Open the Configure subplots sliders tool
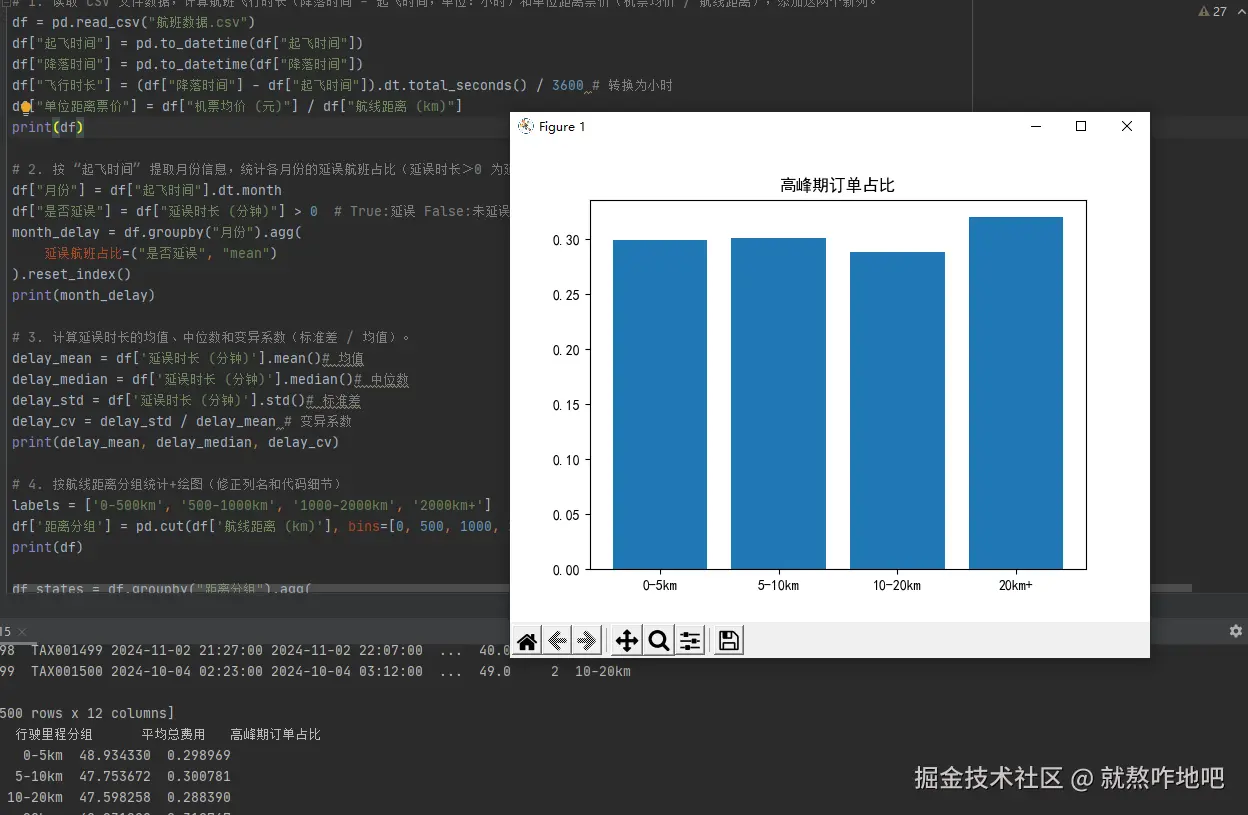This screenshot has width=1248, height=815. click(690, 641)
